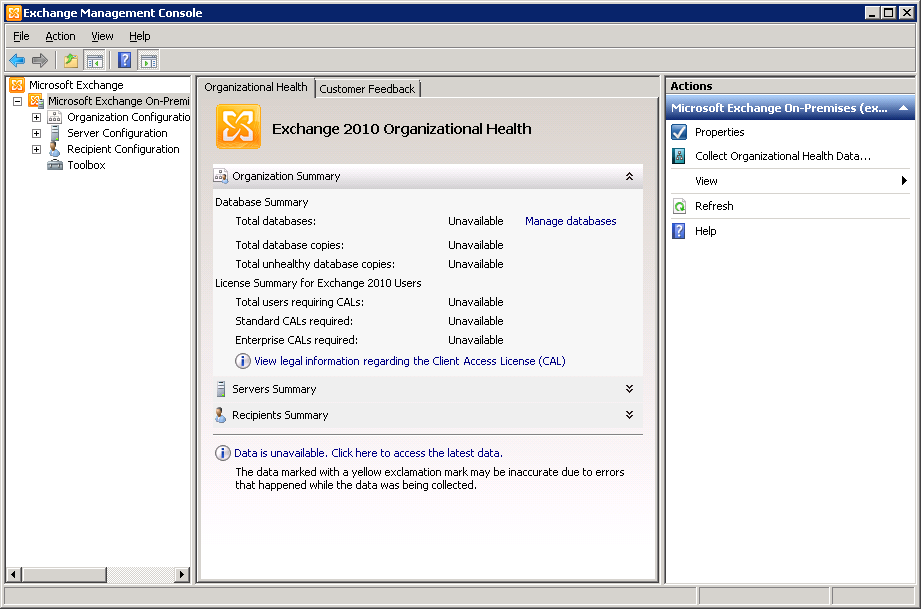This screenshot has width=921, height=609.
Task: Click the Exchange Management Console title bar icon
Action: (x=14, y=13)
